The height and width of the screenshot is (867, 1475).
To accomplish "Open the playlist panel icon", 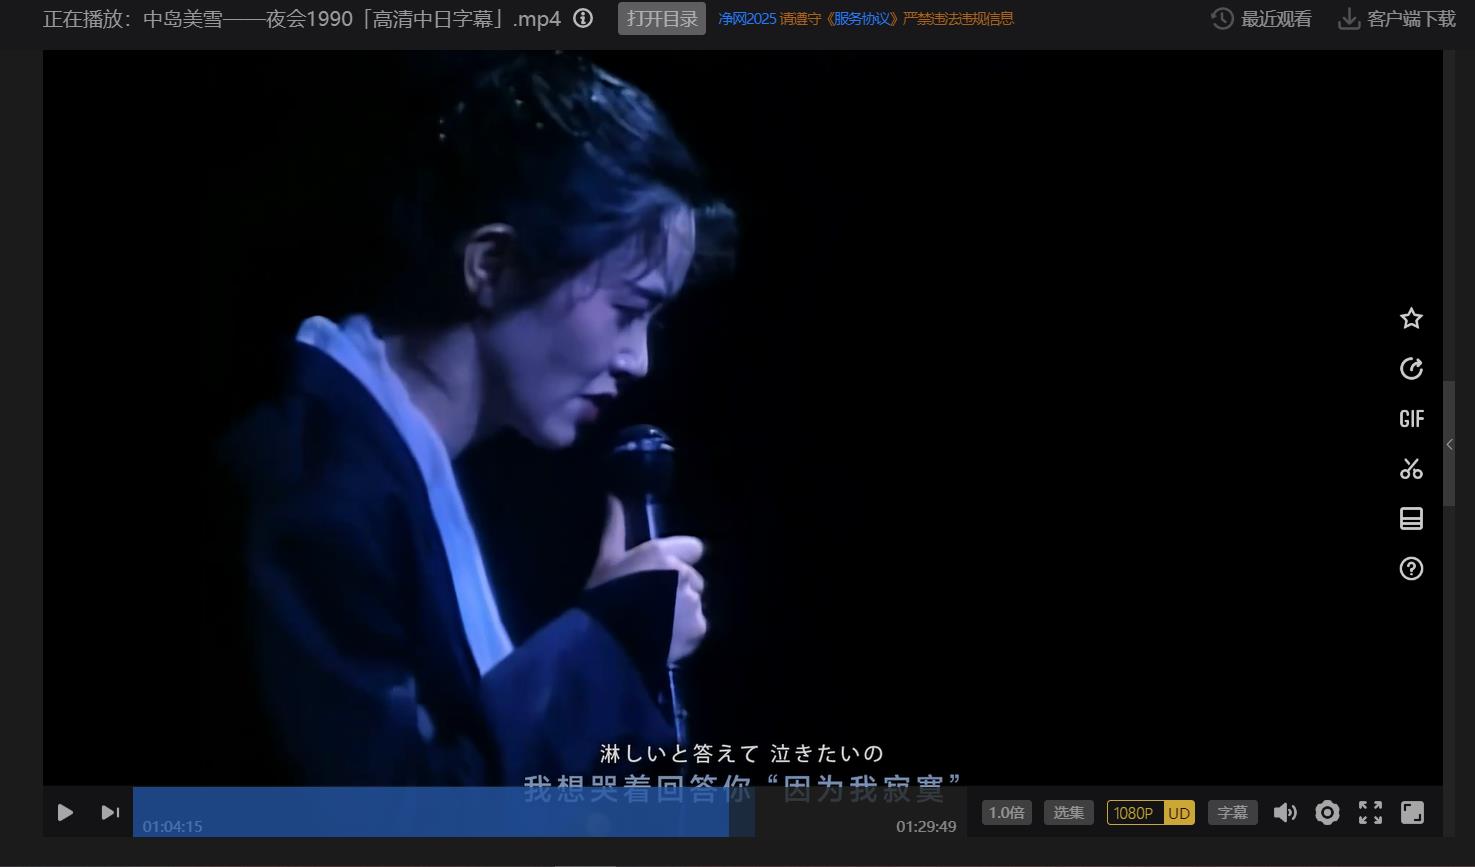I will click(1411, 518).
